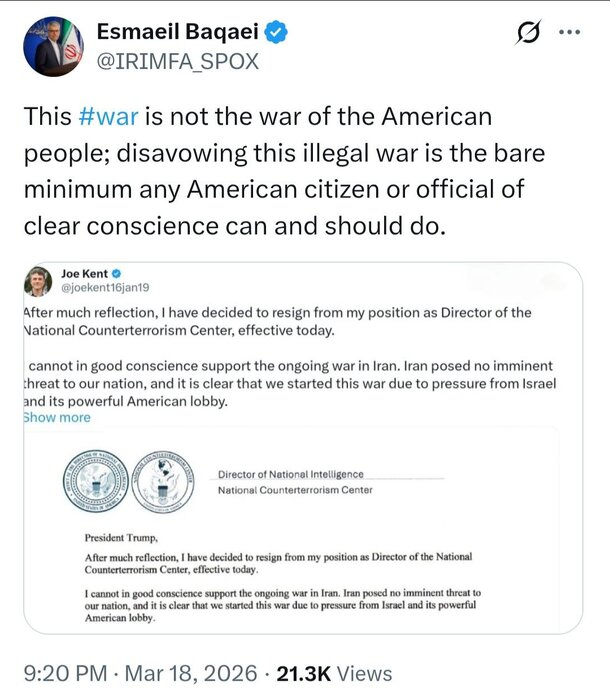The image size is (610, 700).
Task: Click the National Counterterrorism Center seal
Action: [x=163, y=481]
